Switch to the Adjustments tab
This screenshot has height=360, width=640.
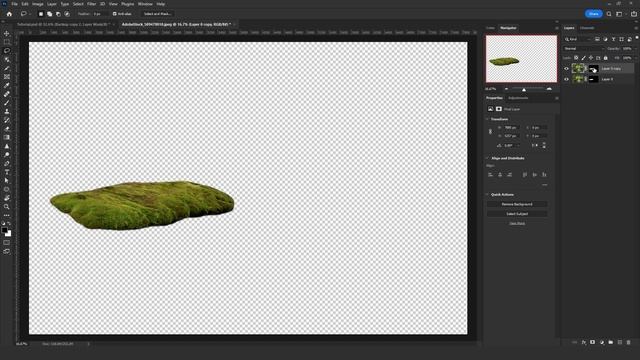[x=518, y=98]
